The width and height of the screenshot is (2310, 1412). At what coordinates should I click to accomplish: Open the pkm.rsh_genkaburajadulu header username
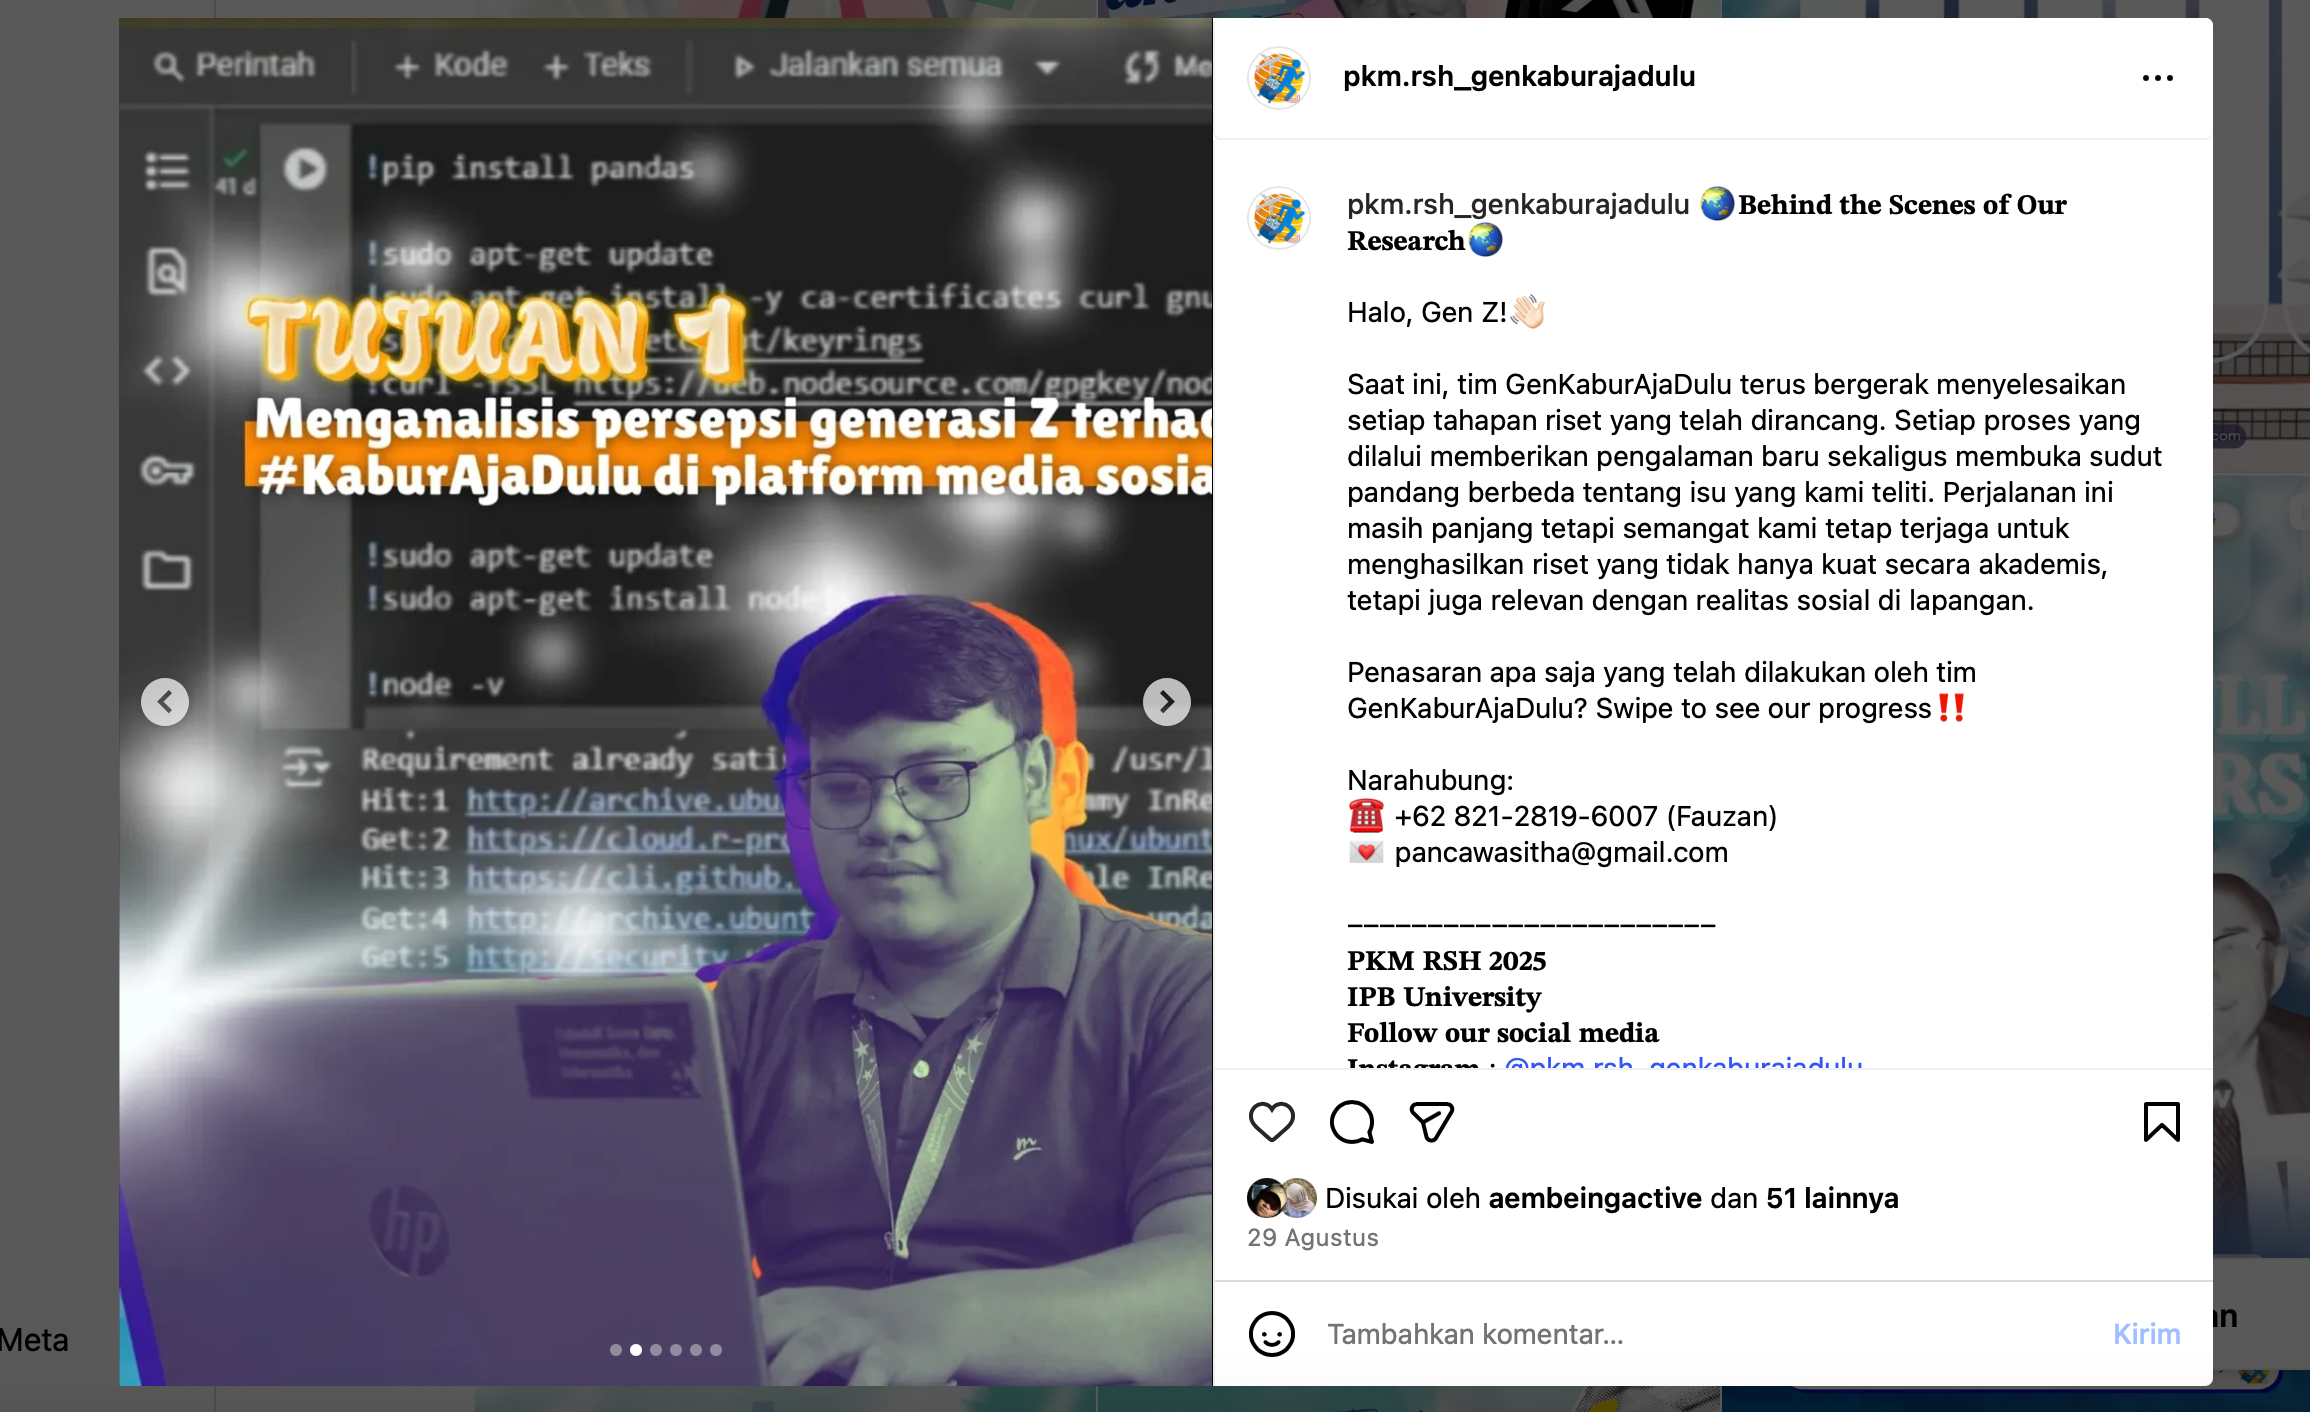1518,77
